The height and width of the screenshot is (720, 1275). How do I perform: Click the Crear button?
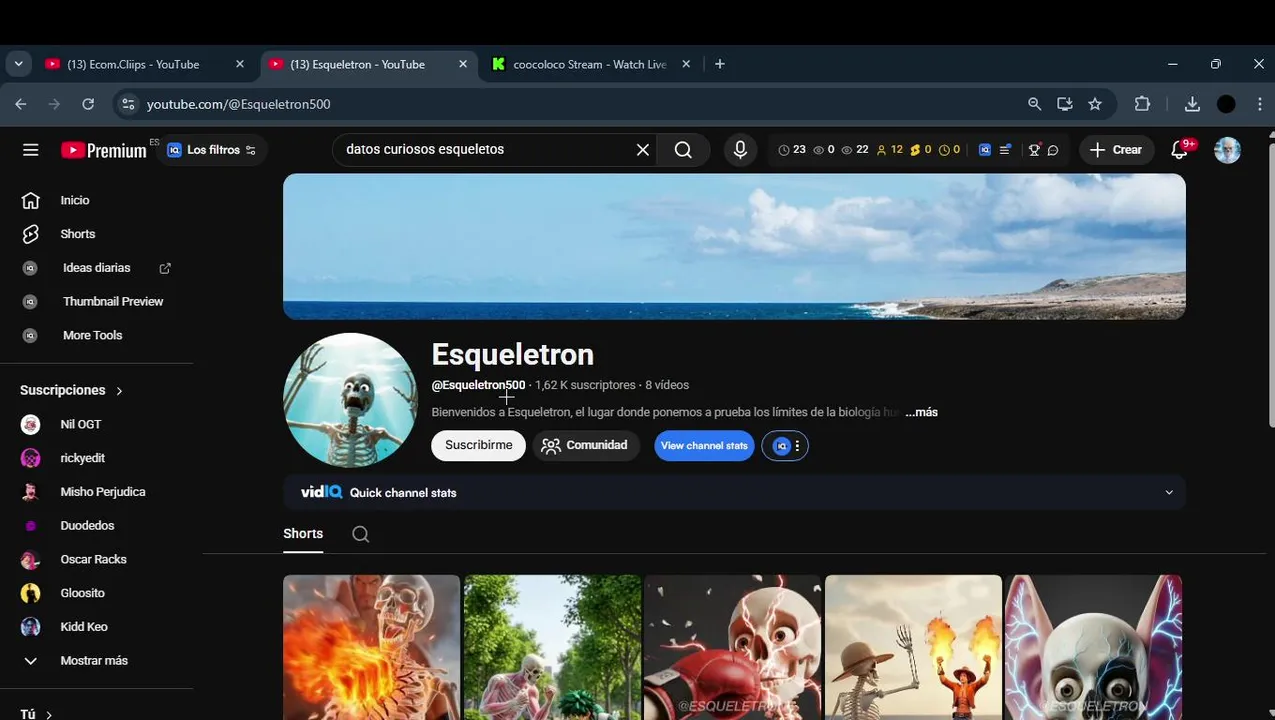click(x=1116, y=150)
